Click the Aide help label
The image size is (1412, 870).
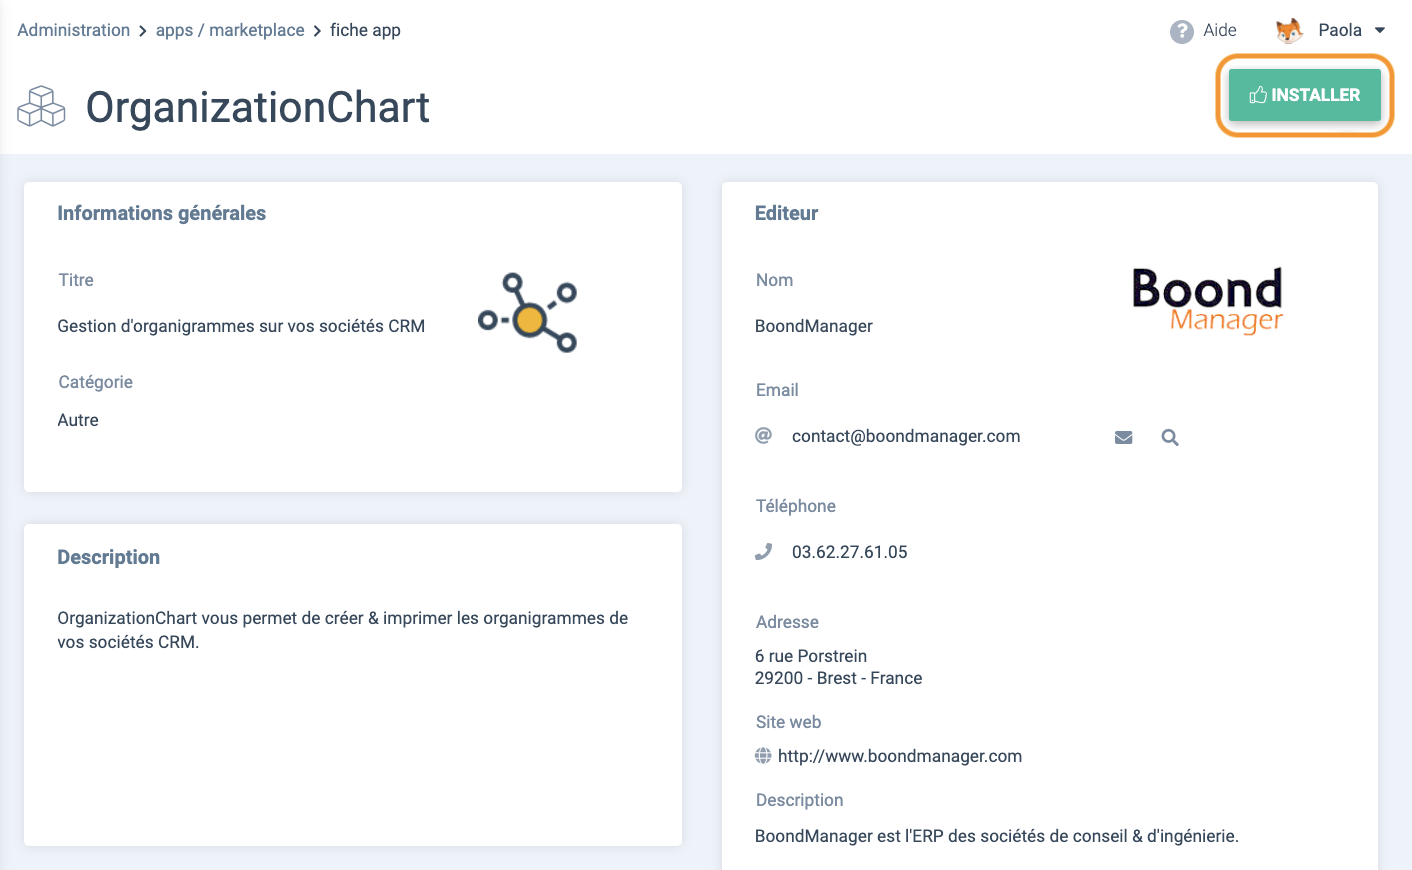pyautogui.click(x=1220, y=31)
